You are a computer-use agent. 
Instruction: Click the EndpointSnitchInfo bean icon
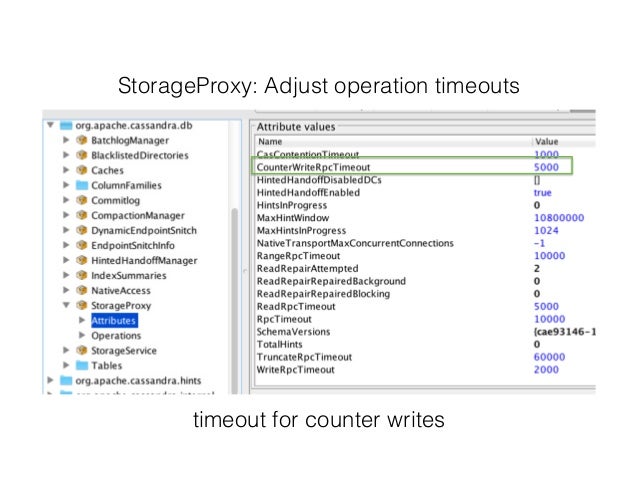coord(82,245)
